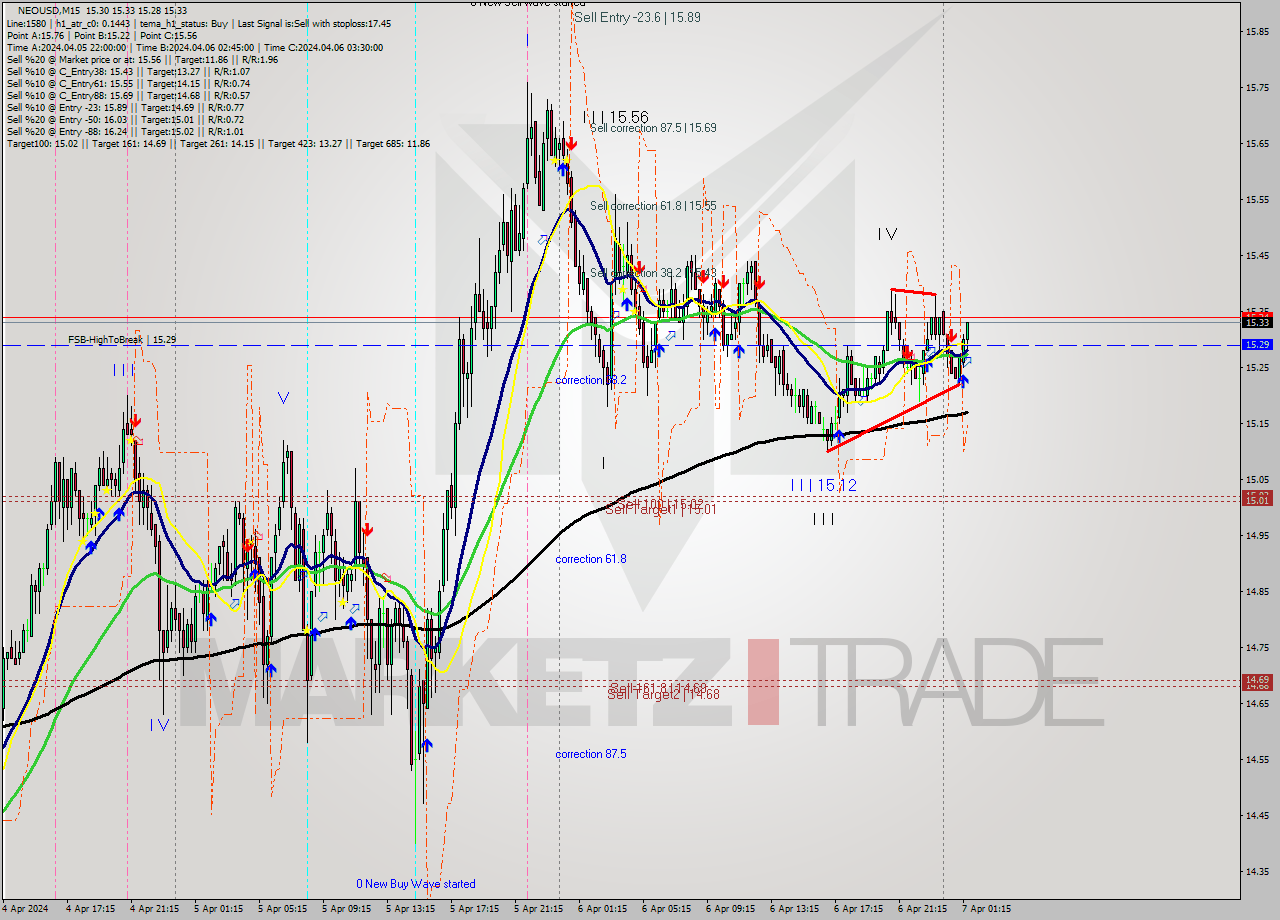This screenshot has height=920, width=1280.
Task: Click the red 14.69 price tag on axis
Action: pyautogui.click(x=1257, y=681)
